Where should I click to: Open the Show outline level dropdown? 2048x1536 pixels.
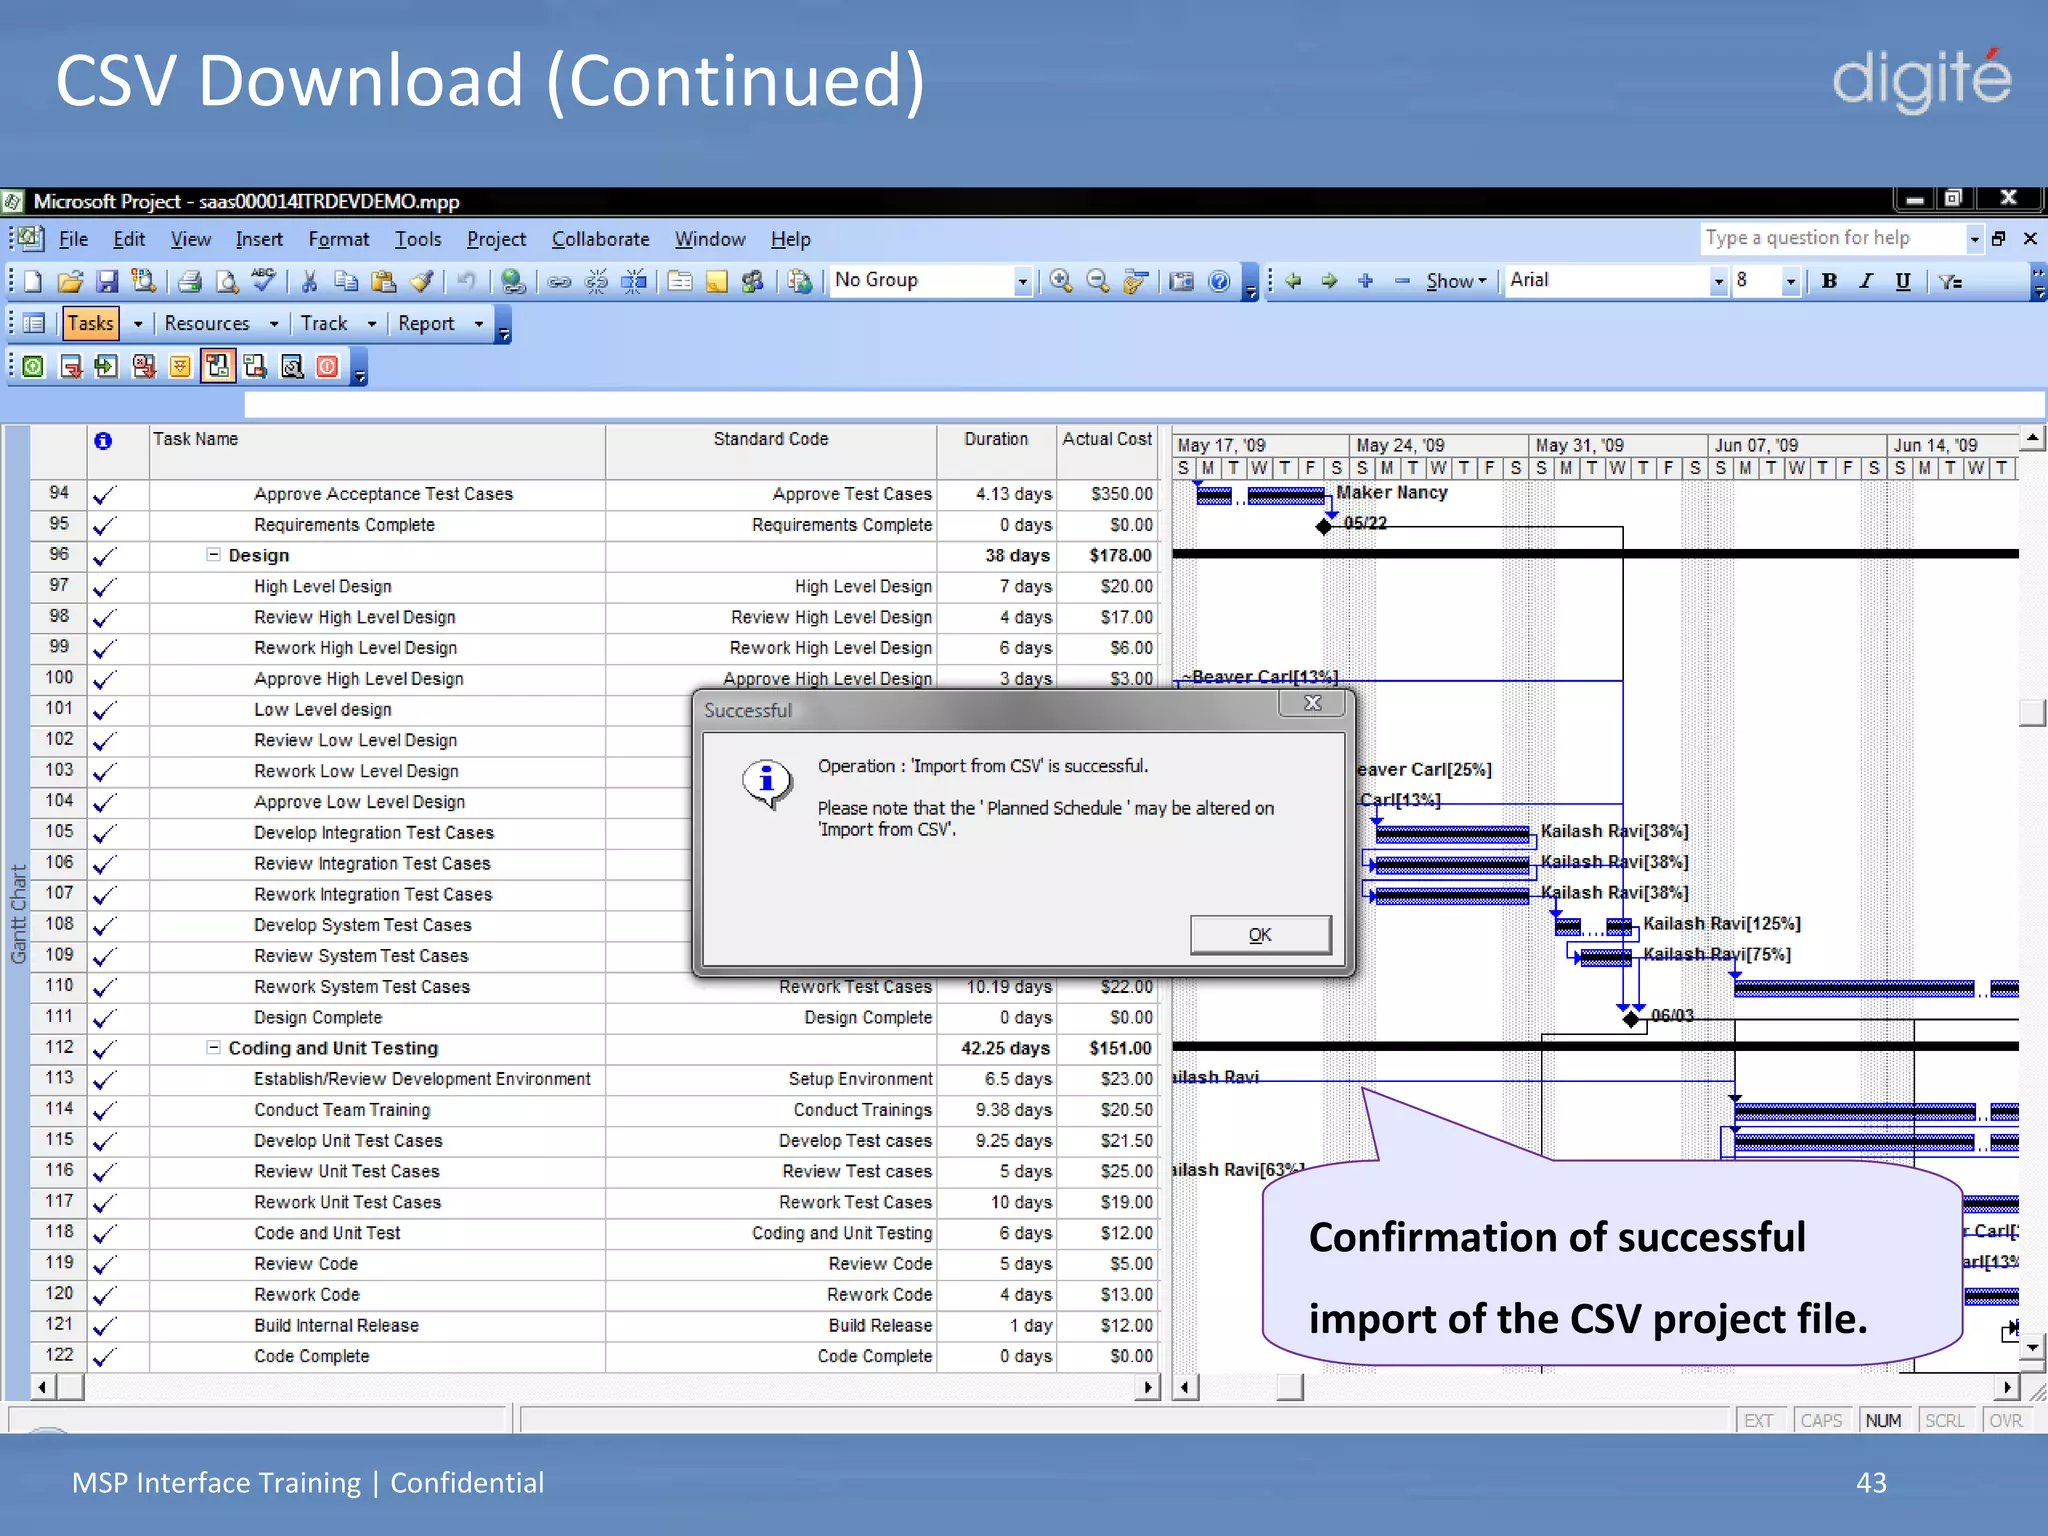(1457, 282)
